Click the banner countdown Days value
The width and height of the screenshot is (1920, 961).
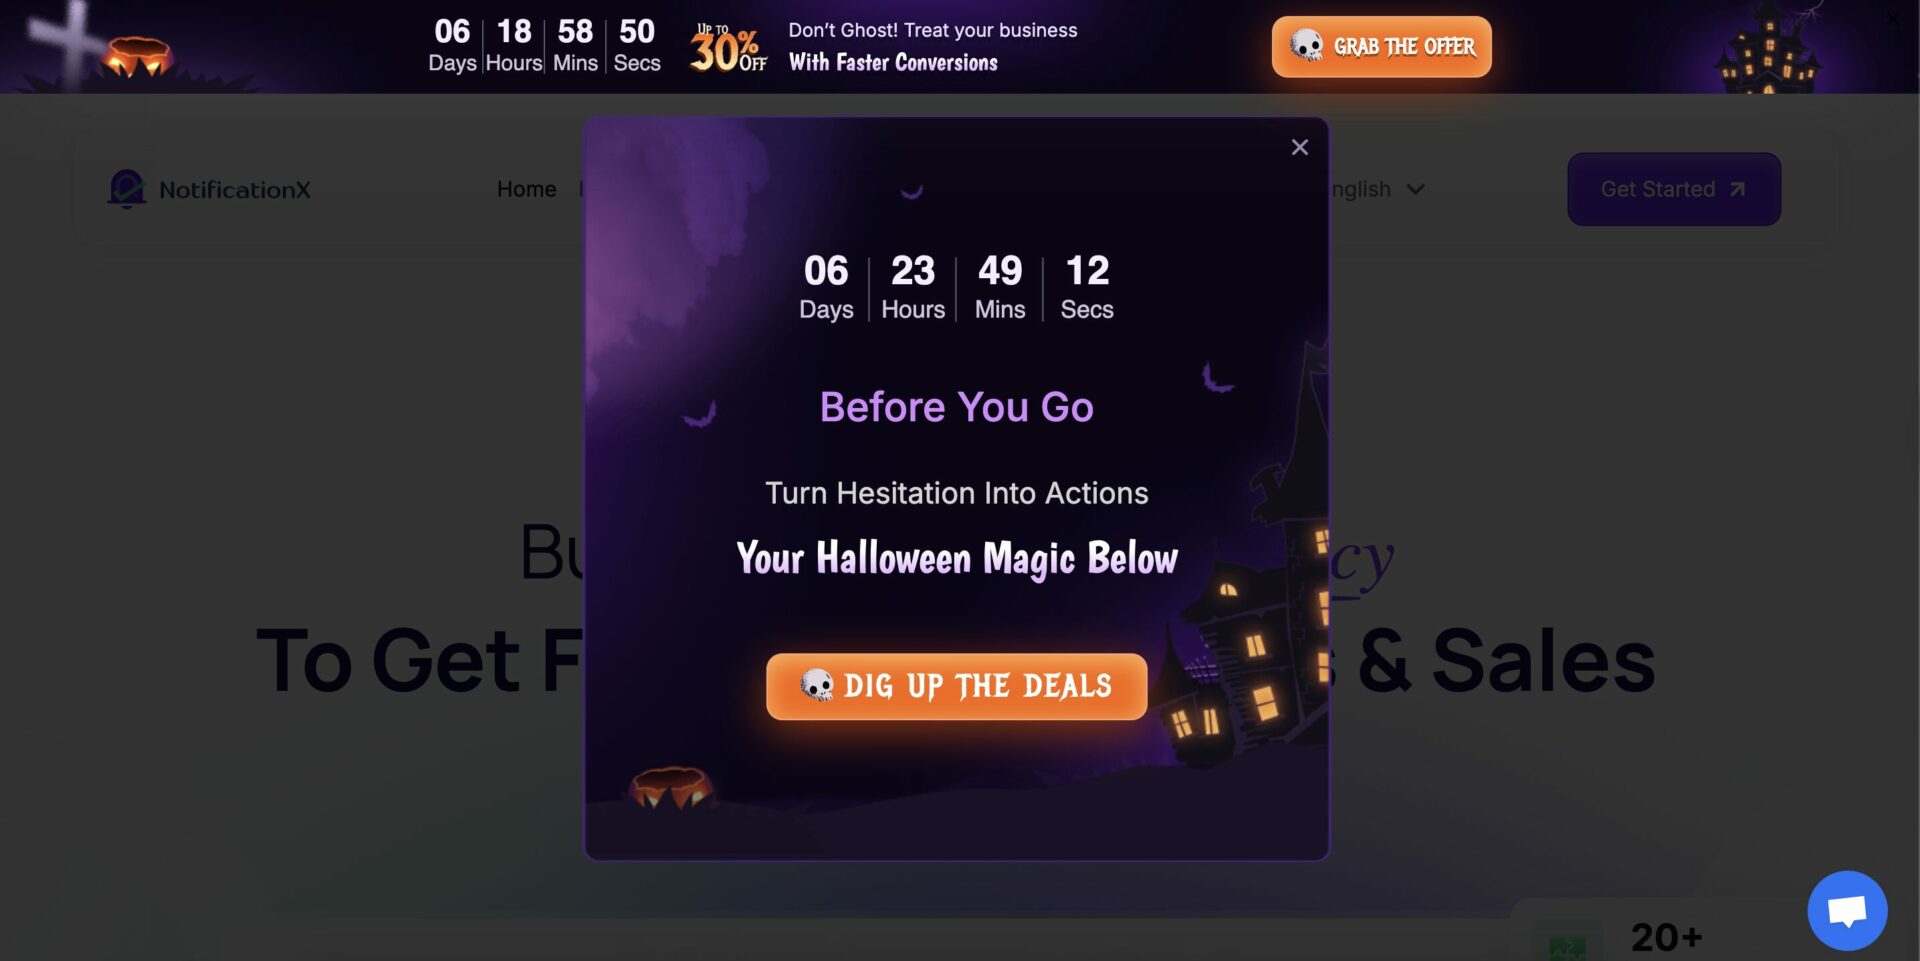(x=452, y=31)
